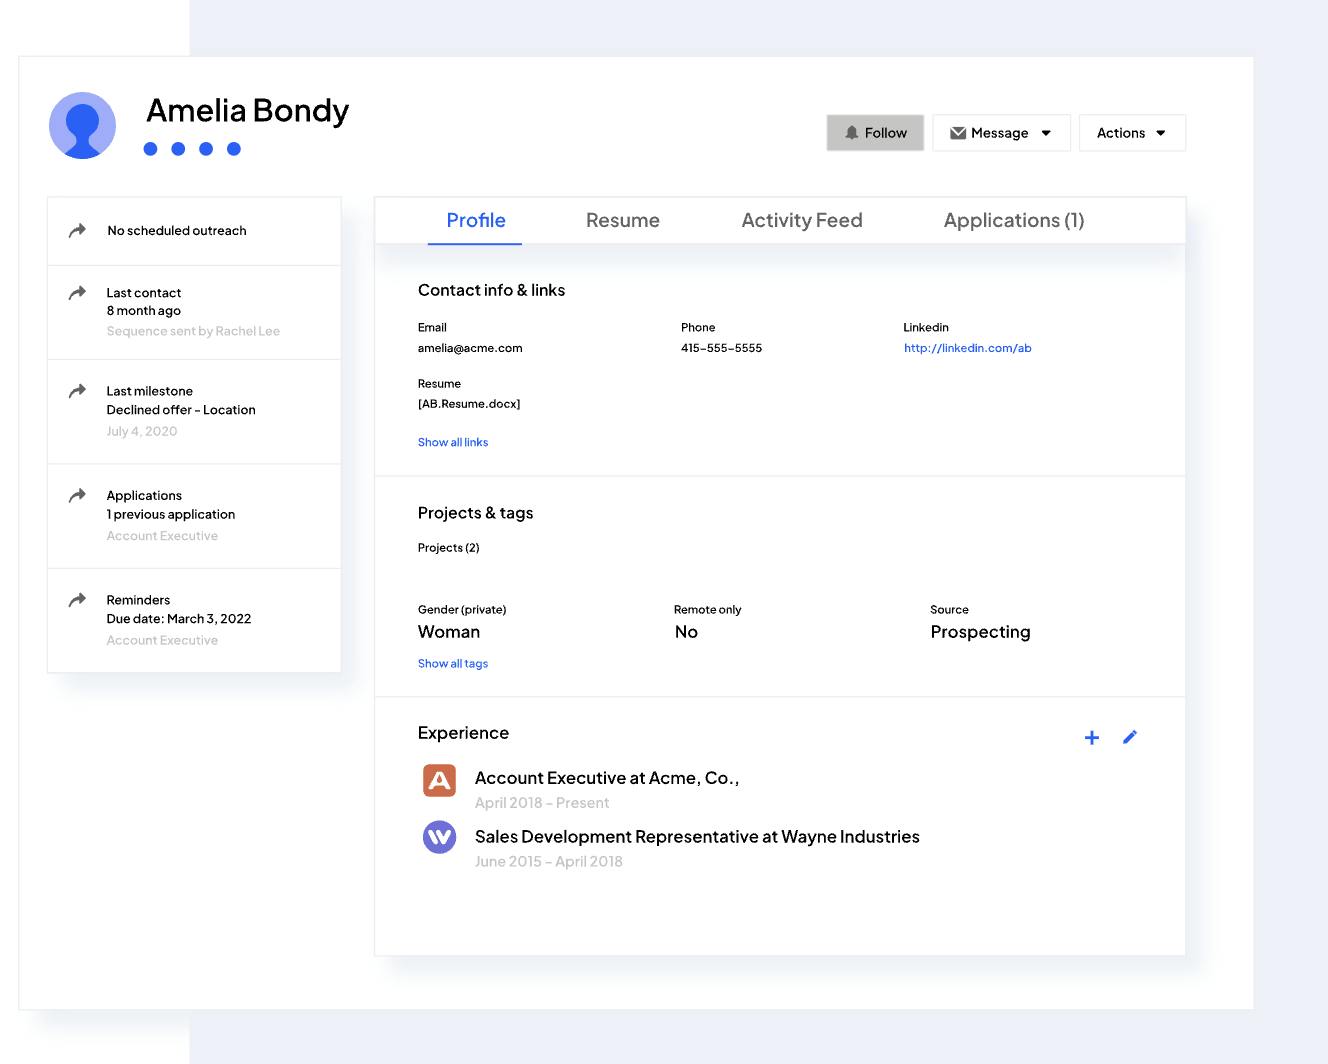This screenshot has height=1064, width=1328.
Task: Expand Show all tags
Action: click(x=453, y=664)
